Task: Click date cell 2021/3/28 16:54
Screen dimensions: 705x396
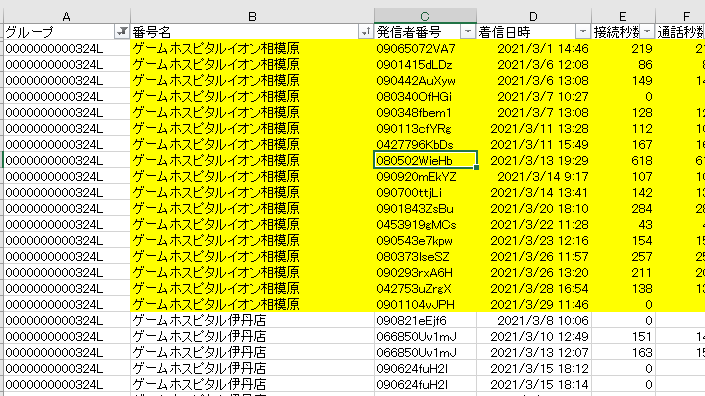Action: 534,288
